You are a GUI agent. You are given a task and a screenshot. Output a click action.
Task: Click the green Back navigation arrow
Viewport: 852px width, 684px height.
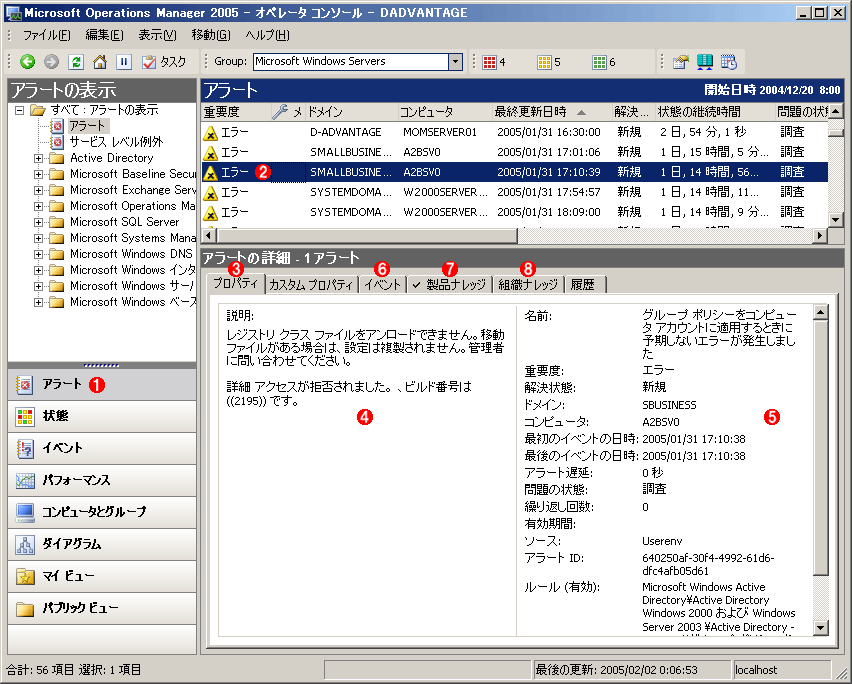point(28,62)
